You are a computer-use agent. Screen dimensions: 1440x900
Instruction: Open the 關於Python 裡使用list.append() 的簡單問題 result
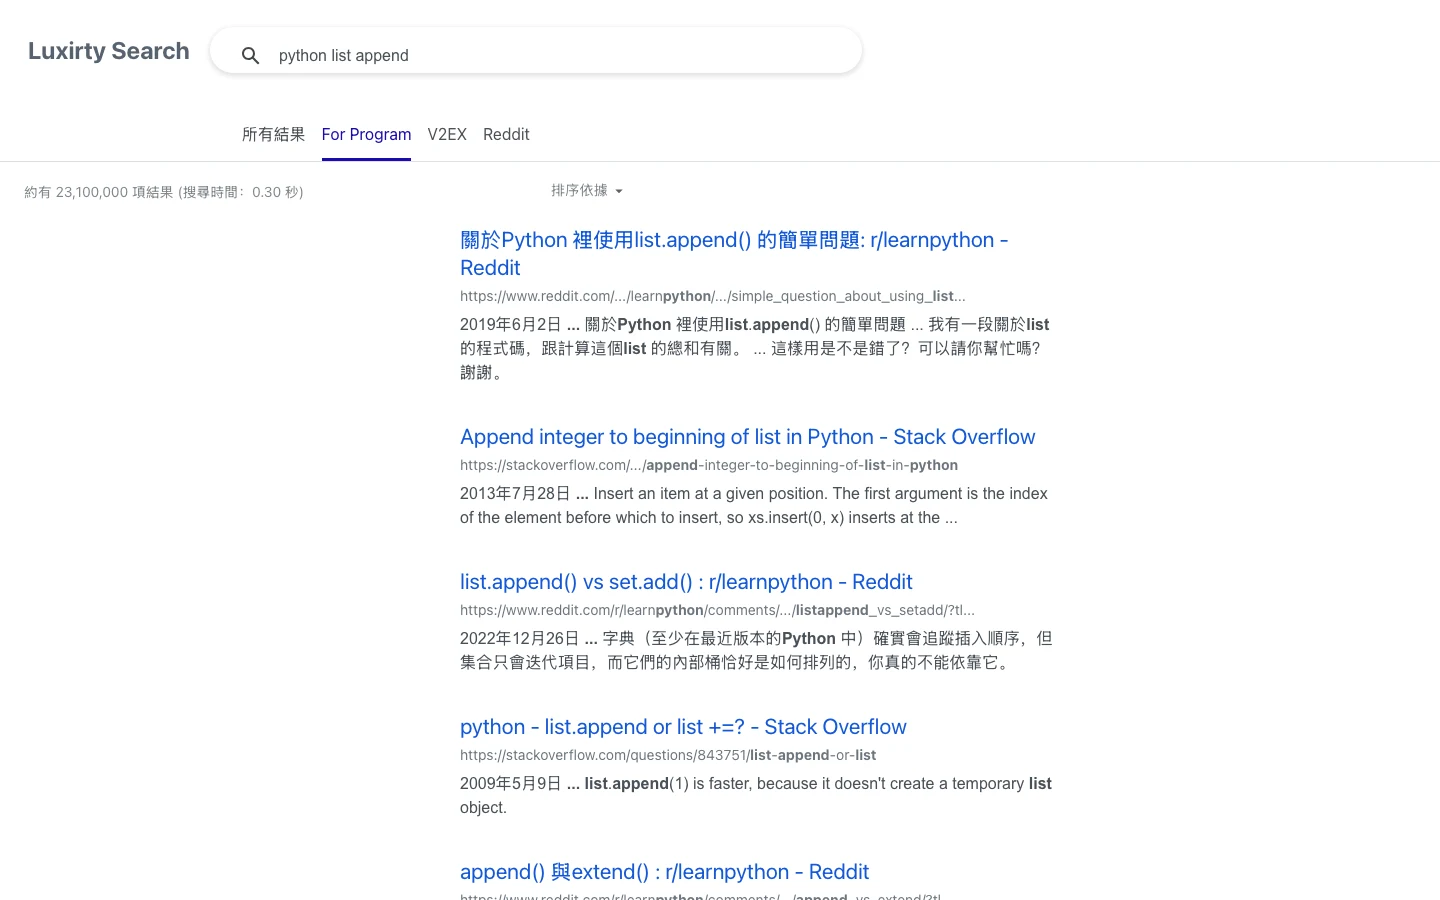click(734, 254)
